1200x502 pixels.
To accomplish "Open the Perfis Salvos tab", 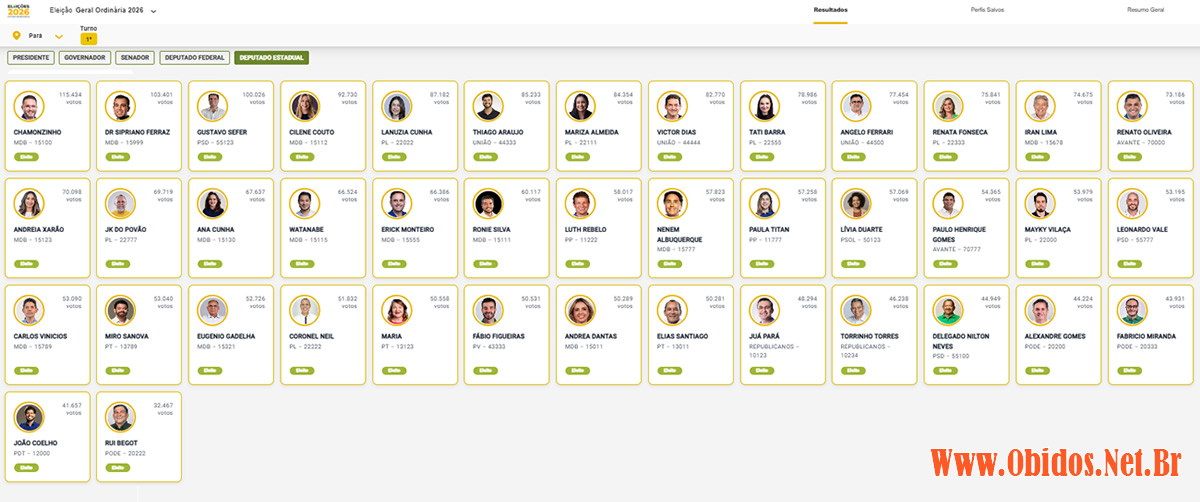I will pyautogui.click(x=987, y=10).
